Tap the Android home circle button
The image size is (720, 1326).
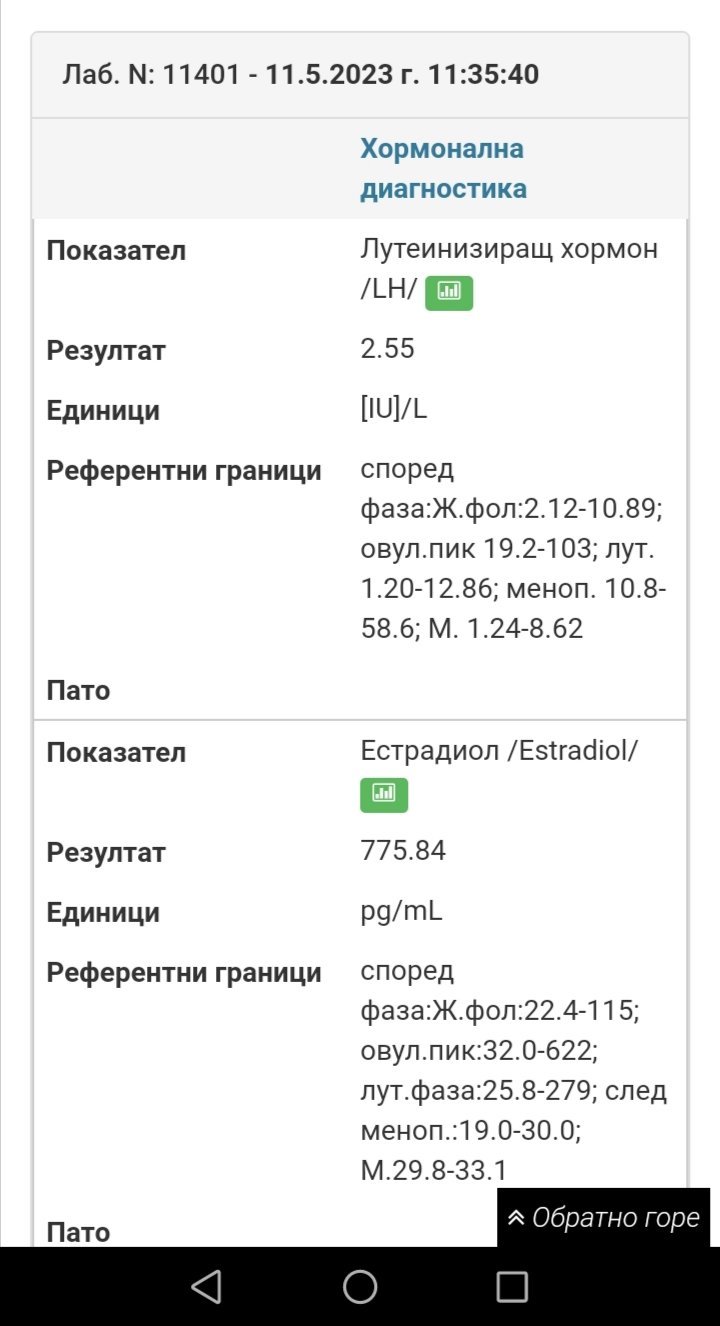coord(360,1286)
